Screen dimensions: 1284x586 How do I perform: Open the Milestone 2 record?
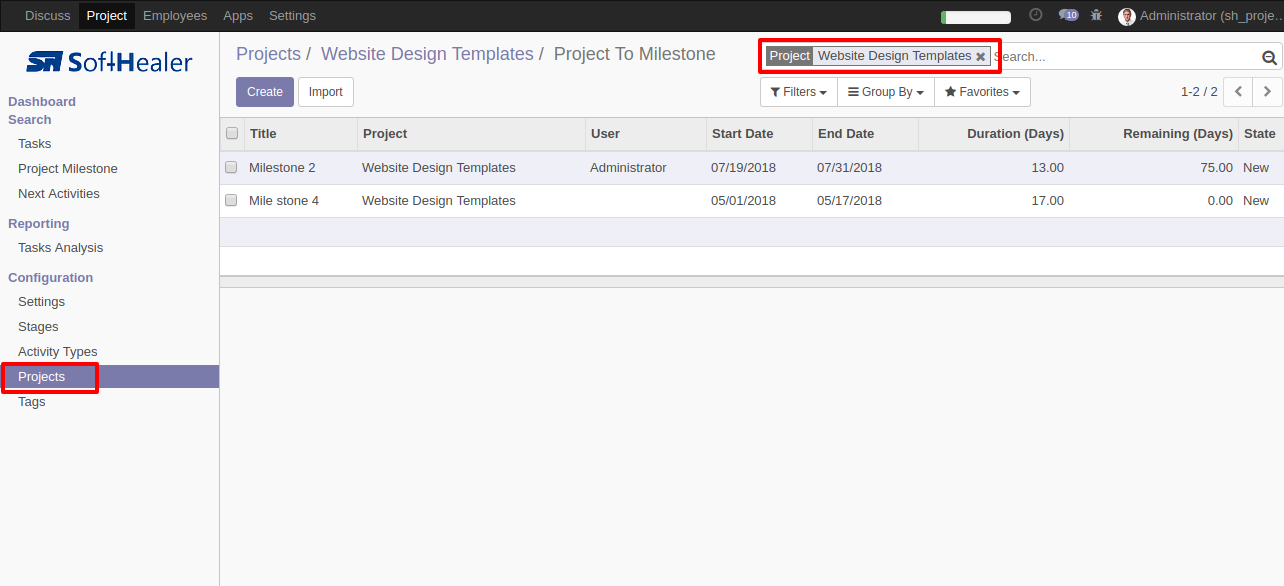282,168
